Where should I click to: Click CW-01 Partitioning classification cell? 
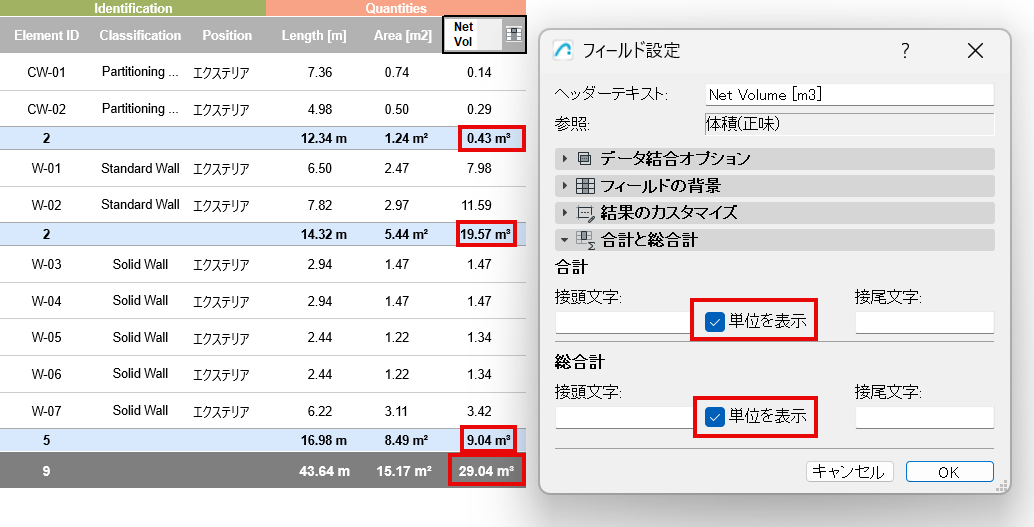[x=140, y=72]
